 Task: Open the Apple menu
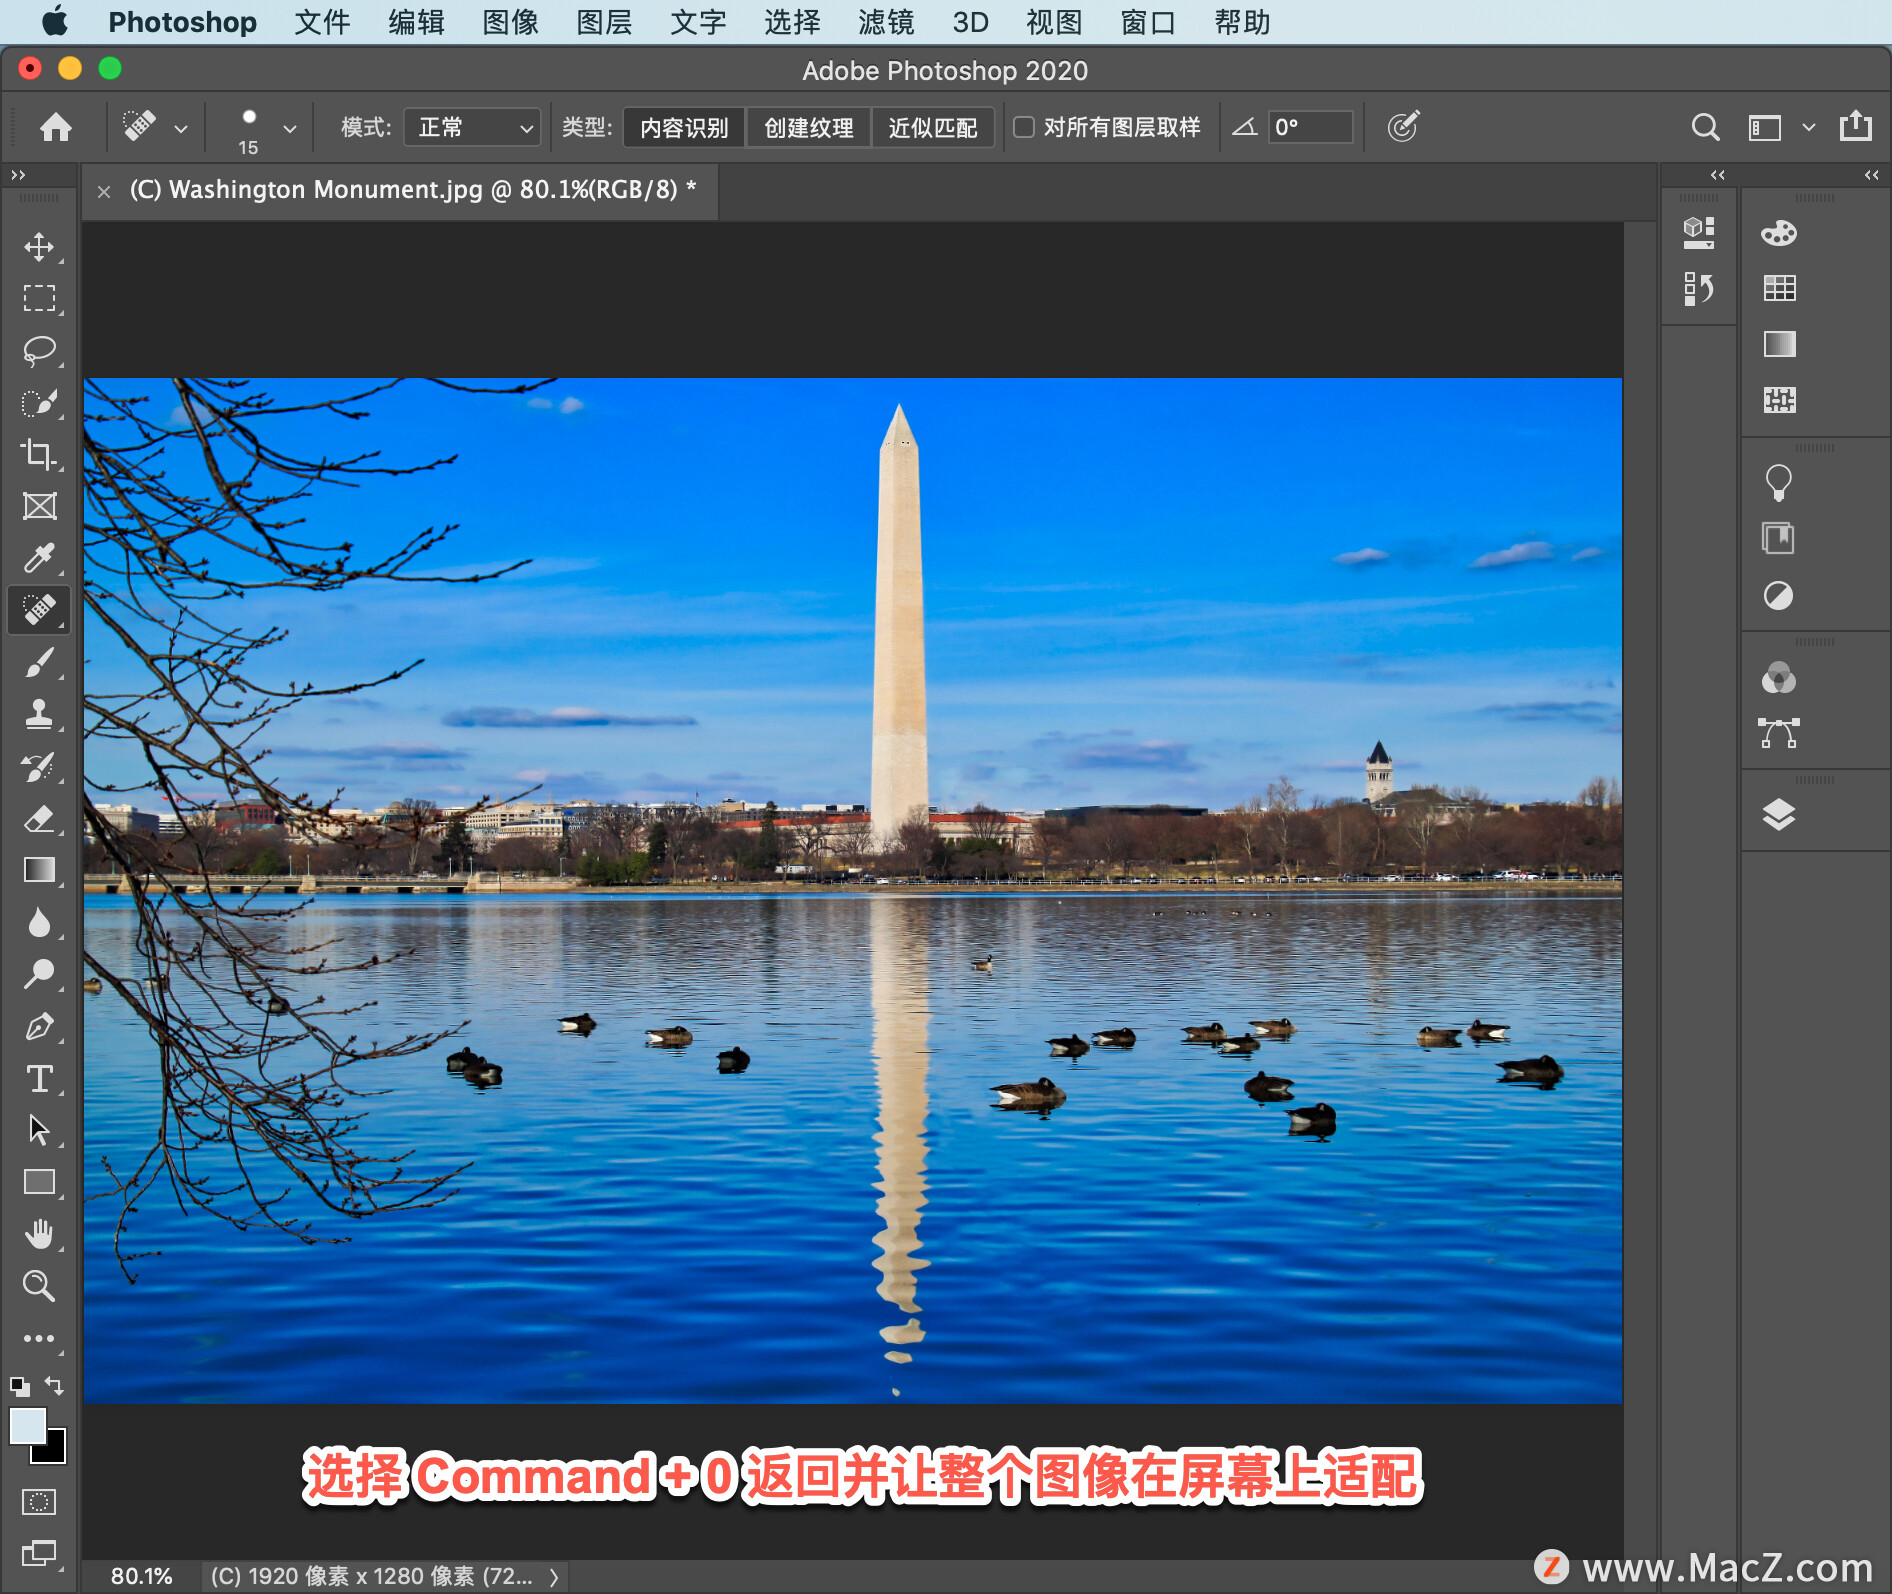[55, 21]
